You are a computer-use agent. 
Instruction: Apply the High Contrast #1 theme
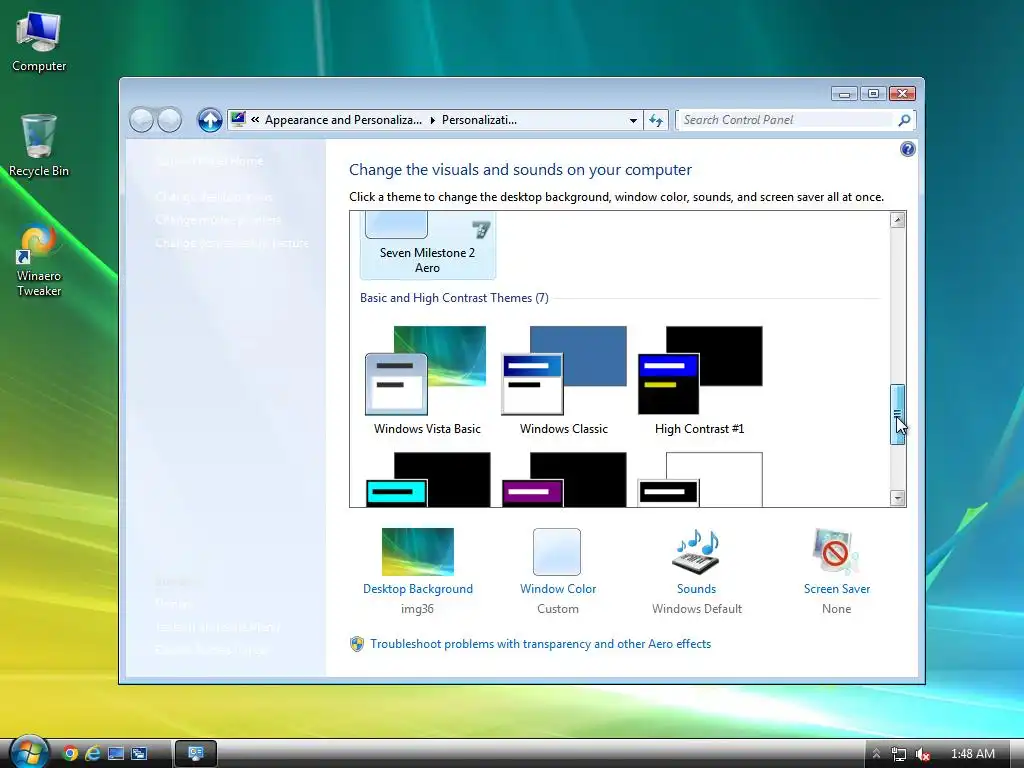point(699,381)
